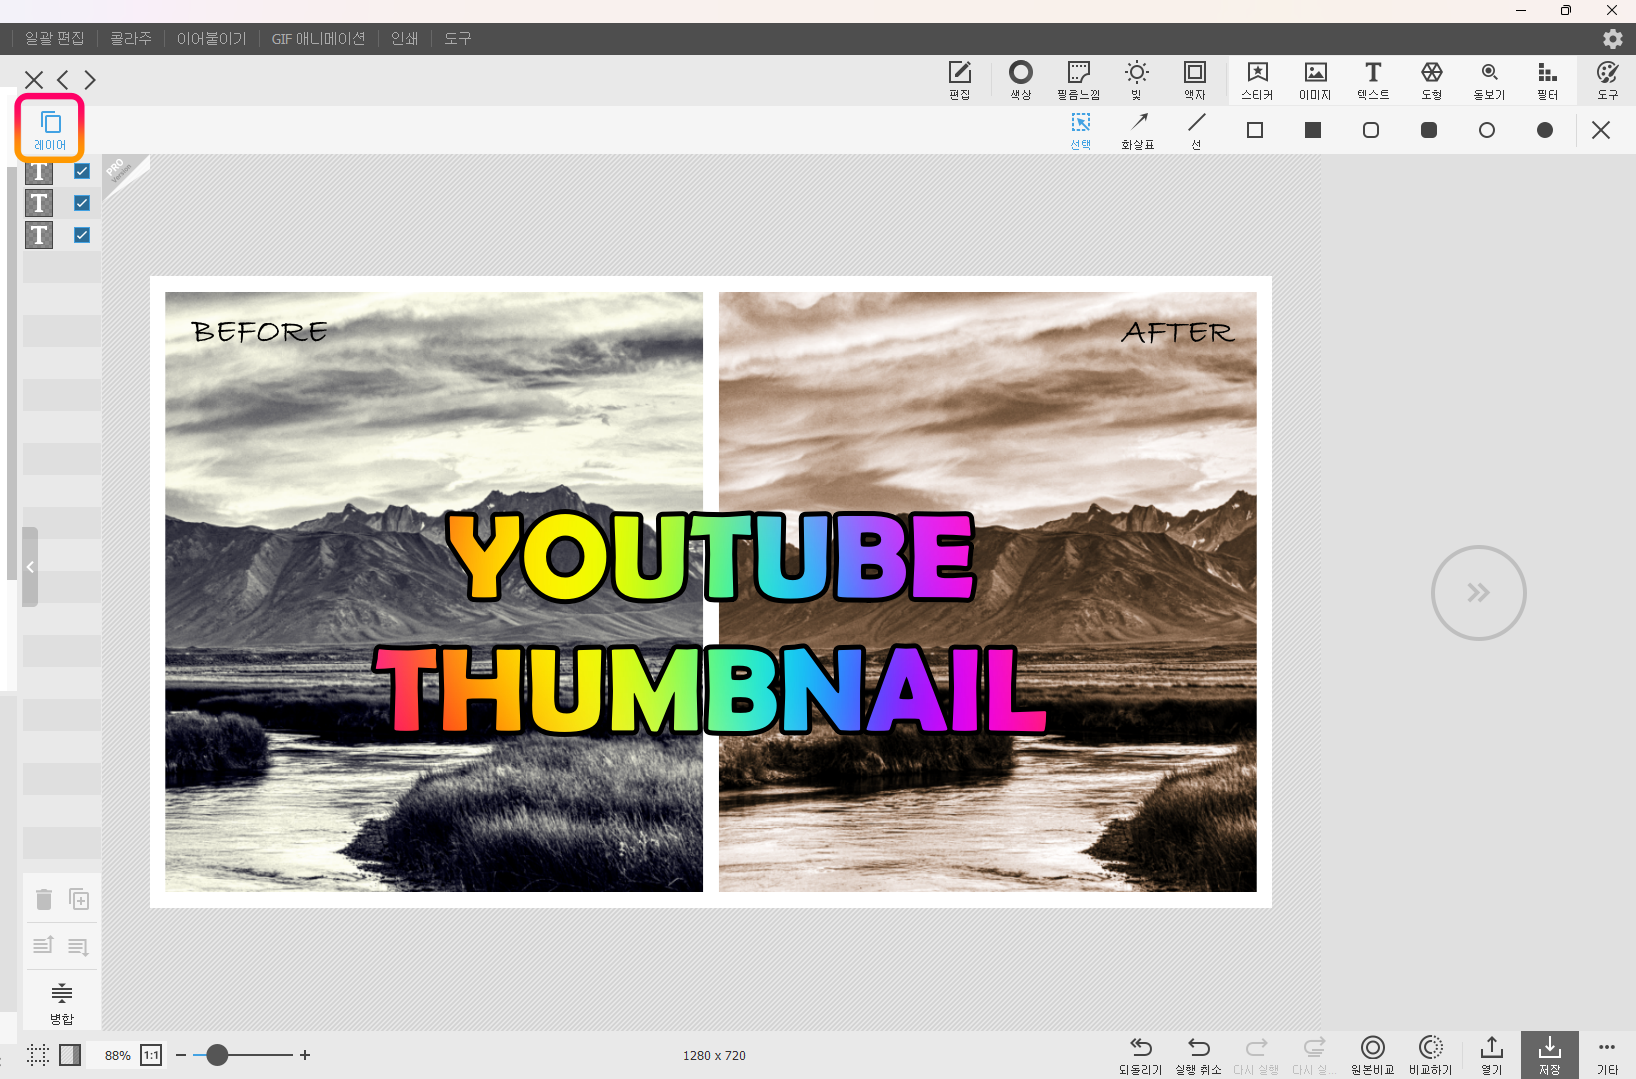Open settings with the gear icon
This screenshot has width=1636, height=1079.
click(1612, 38)
